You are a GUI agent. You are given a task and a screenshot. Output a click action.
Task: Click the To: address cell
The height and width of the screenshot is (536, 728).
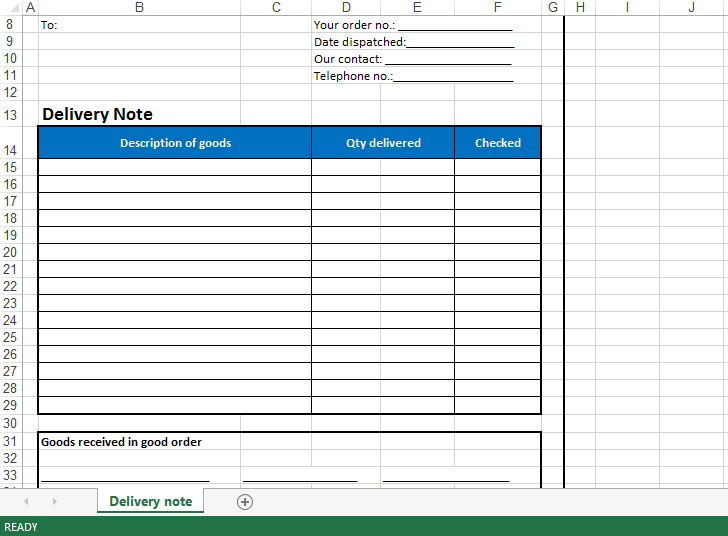(49, 25)
